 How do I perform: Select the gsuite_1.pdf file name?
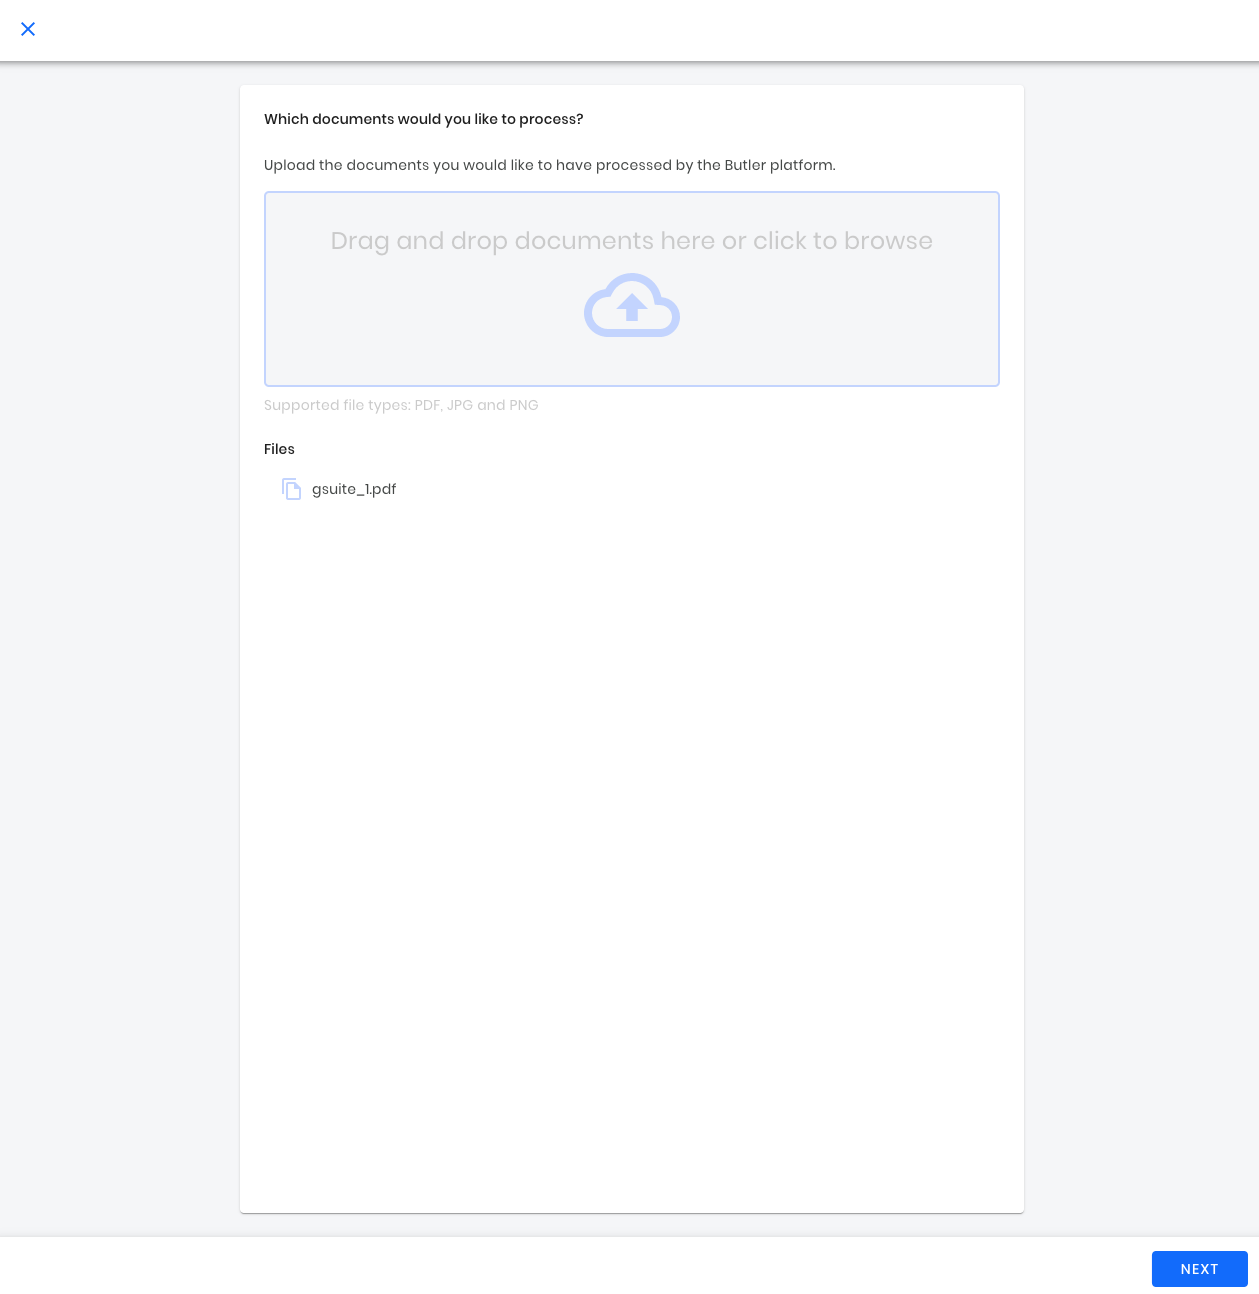pyautogui.click(x=354, y=489)
